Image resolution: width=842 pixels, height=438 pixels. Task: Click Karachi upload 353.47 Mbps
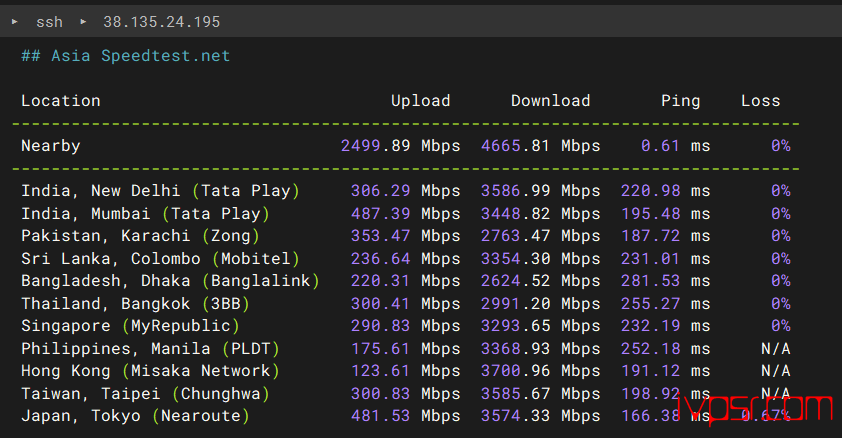click(x=405, y=236)
